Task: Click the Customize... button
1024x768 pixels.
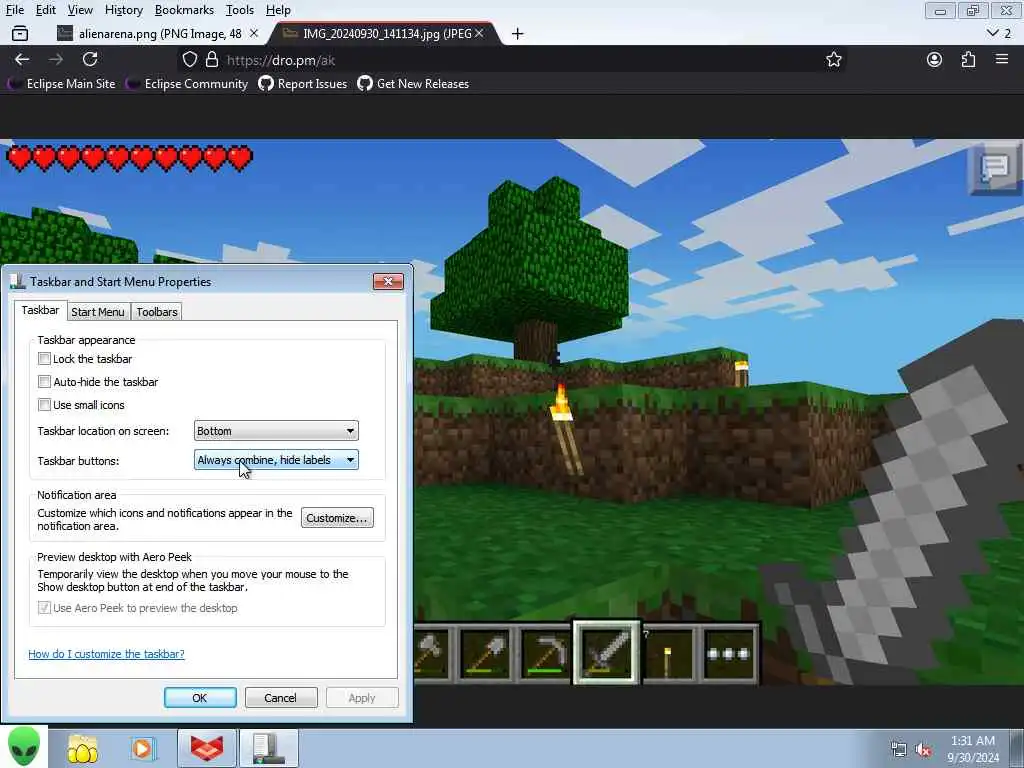Action: point(337,518)
